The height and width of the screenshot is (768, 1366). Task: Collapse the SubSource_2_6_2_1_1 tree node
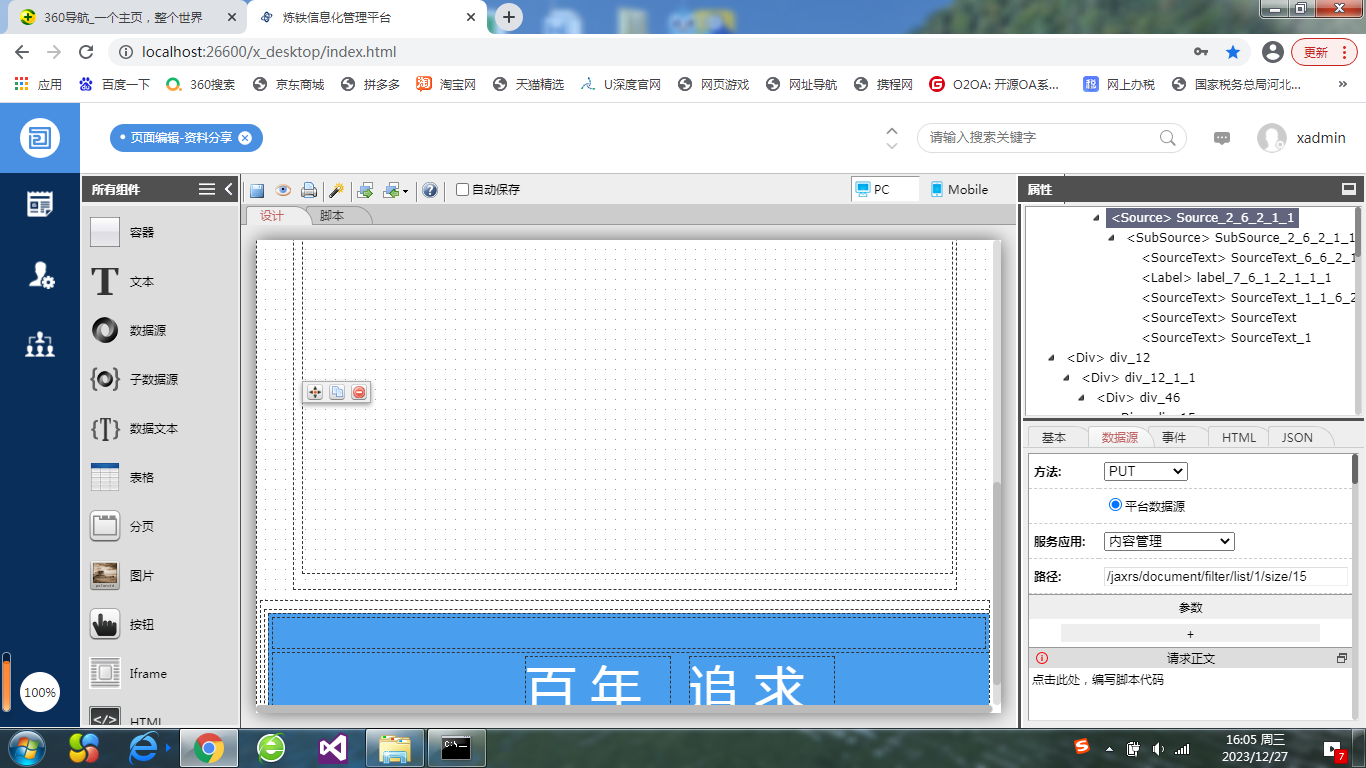(x=1112, y=238)
